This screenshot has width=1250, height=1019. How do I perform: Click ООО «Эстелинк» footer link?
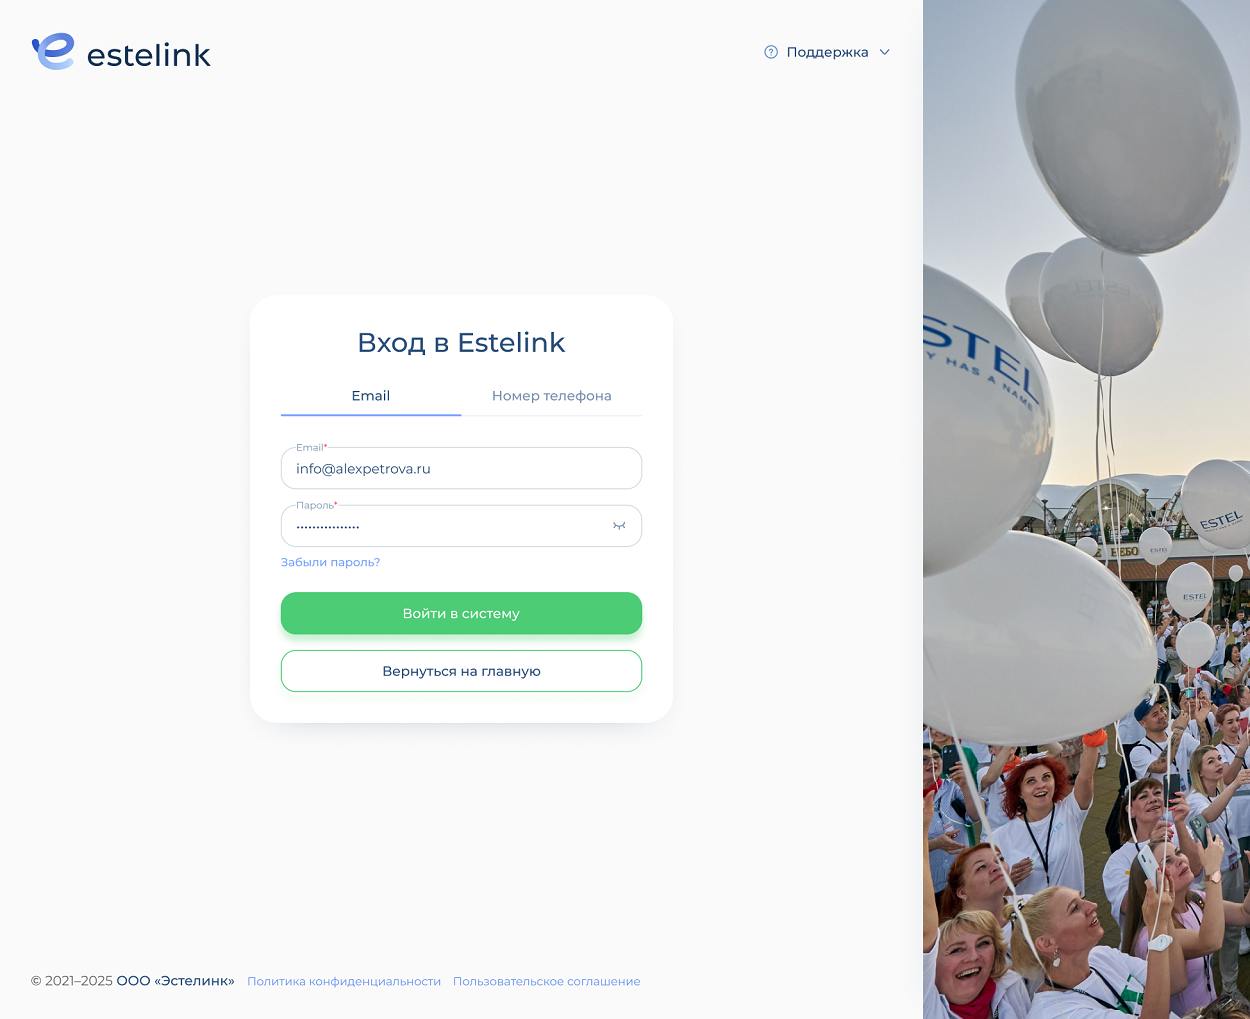click(x=175, y=981)
